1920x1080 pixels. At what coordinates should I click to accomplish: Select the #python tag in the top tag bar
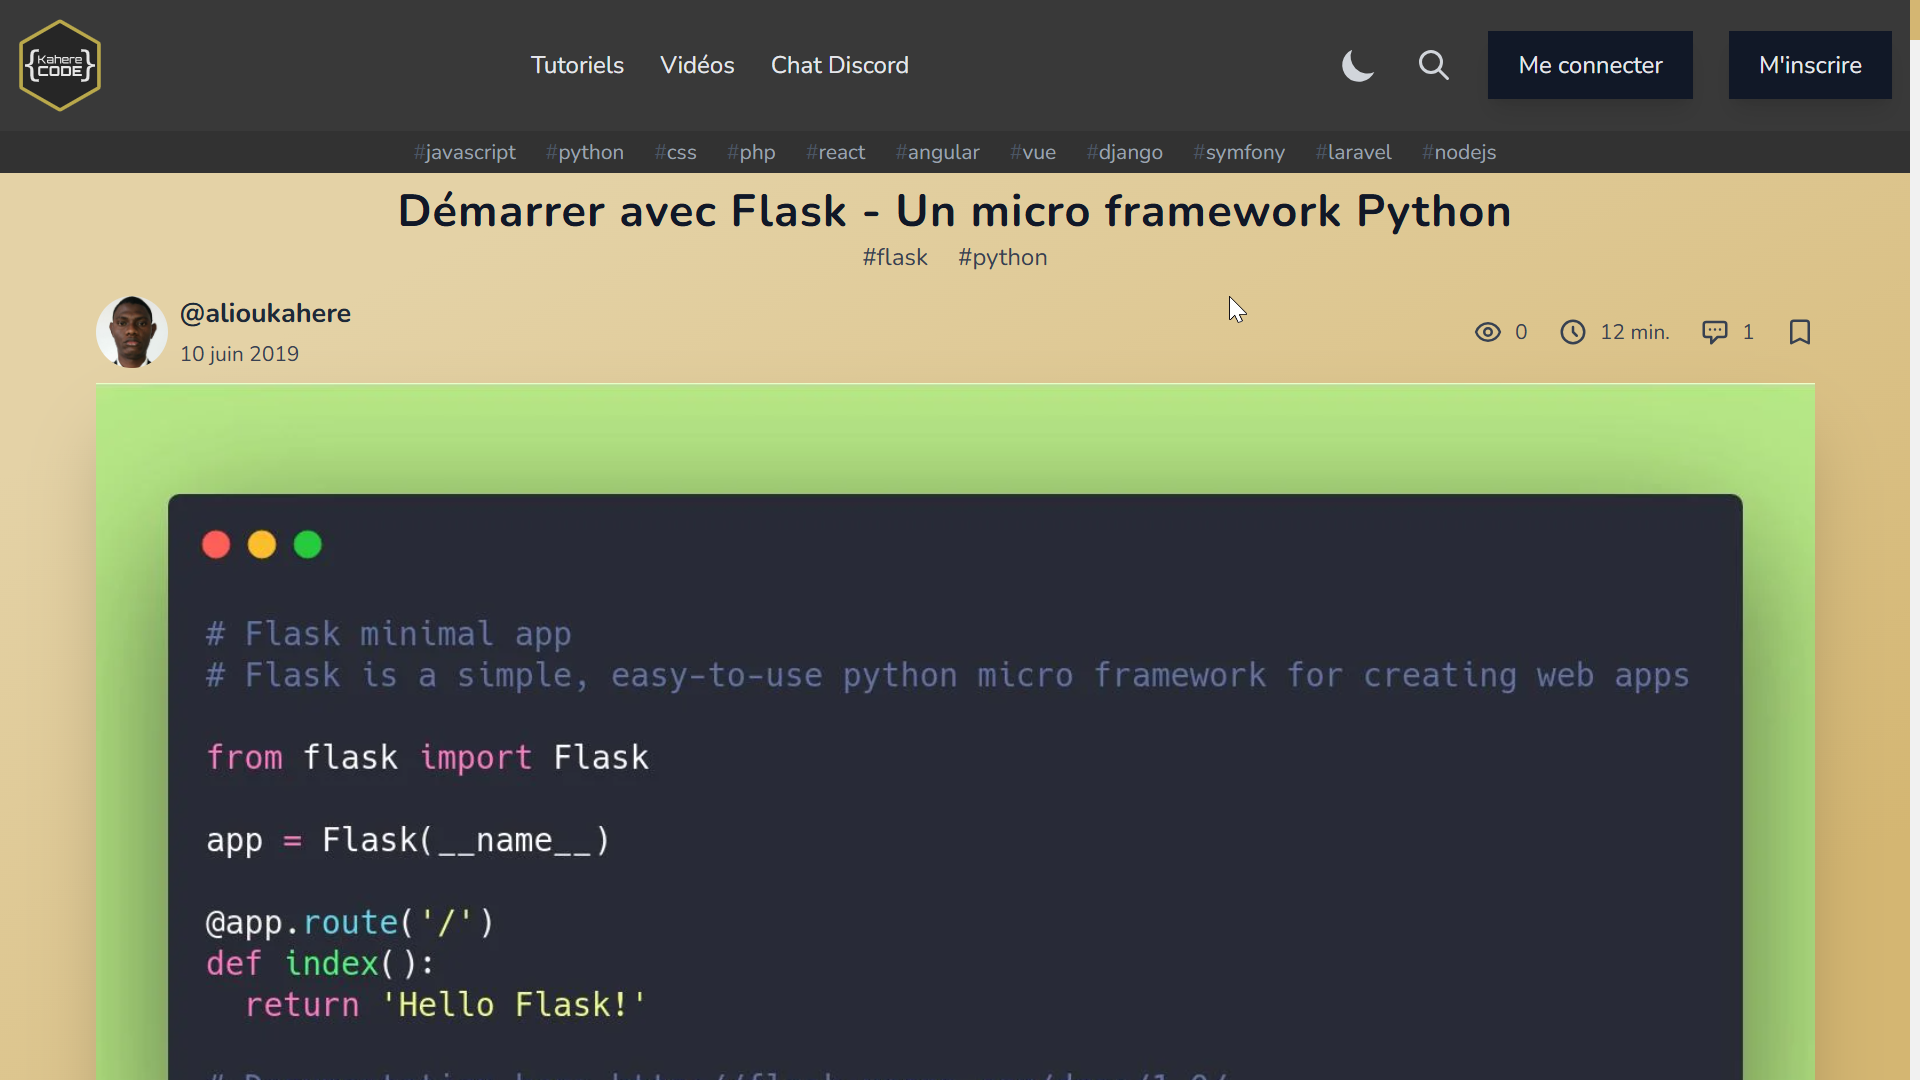(x=585, y=152)
